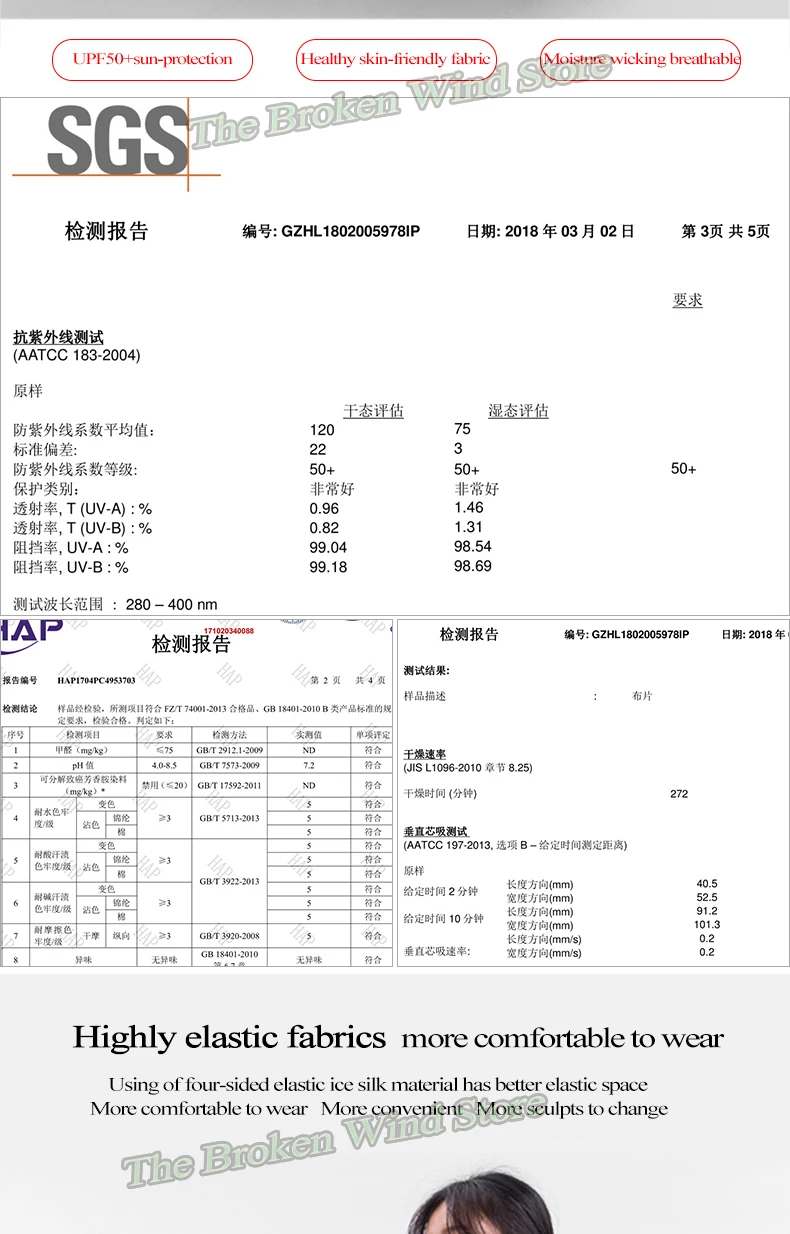The image size is (790, 1234).
Task: Click the wicking value 101.3
Action: pyautogui.click(x=707, y=925)
